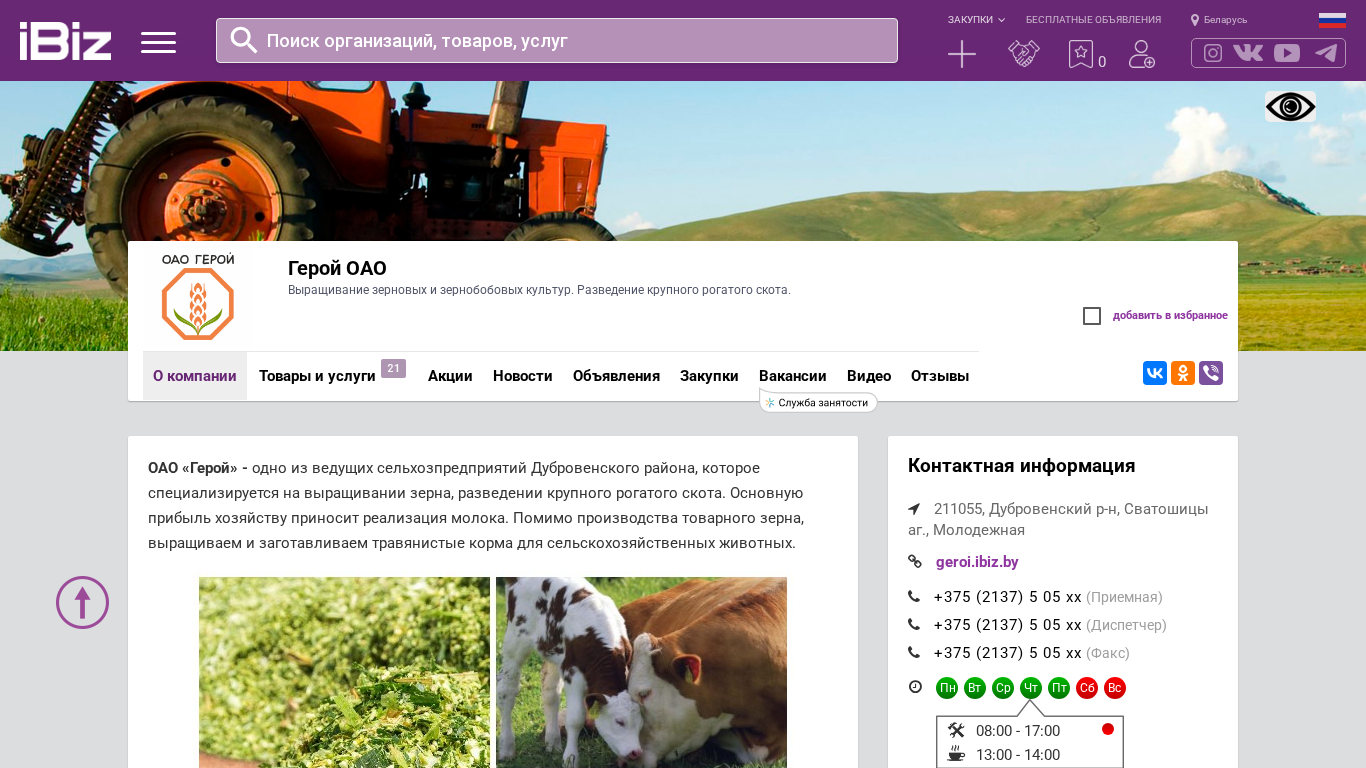Image resolution: width=1366 pixels, height=768 pixels.
Task: Select the Thursday (Чт) schedule day
Action: tap(1031, 688)
